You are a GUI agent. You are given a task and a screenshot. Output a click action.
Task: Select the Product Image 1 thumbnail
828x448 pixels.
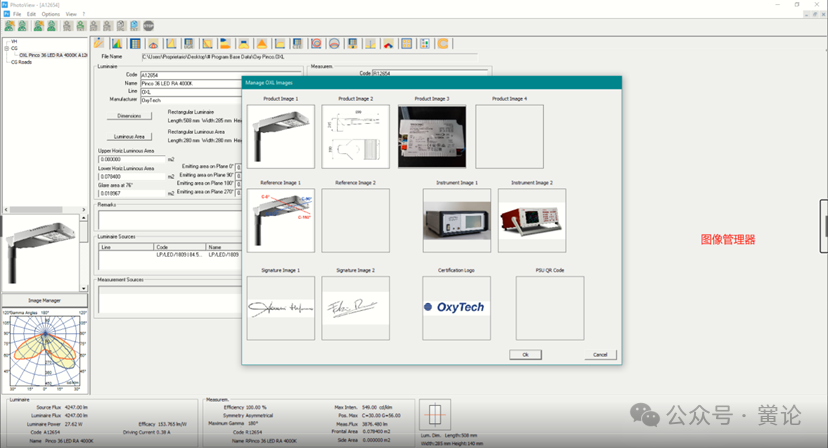coord(281,136)
